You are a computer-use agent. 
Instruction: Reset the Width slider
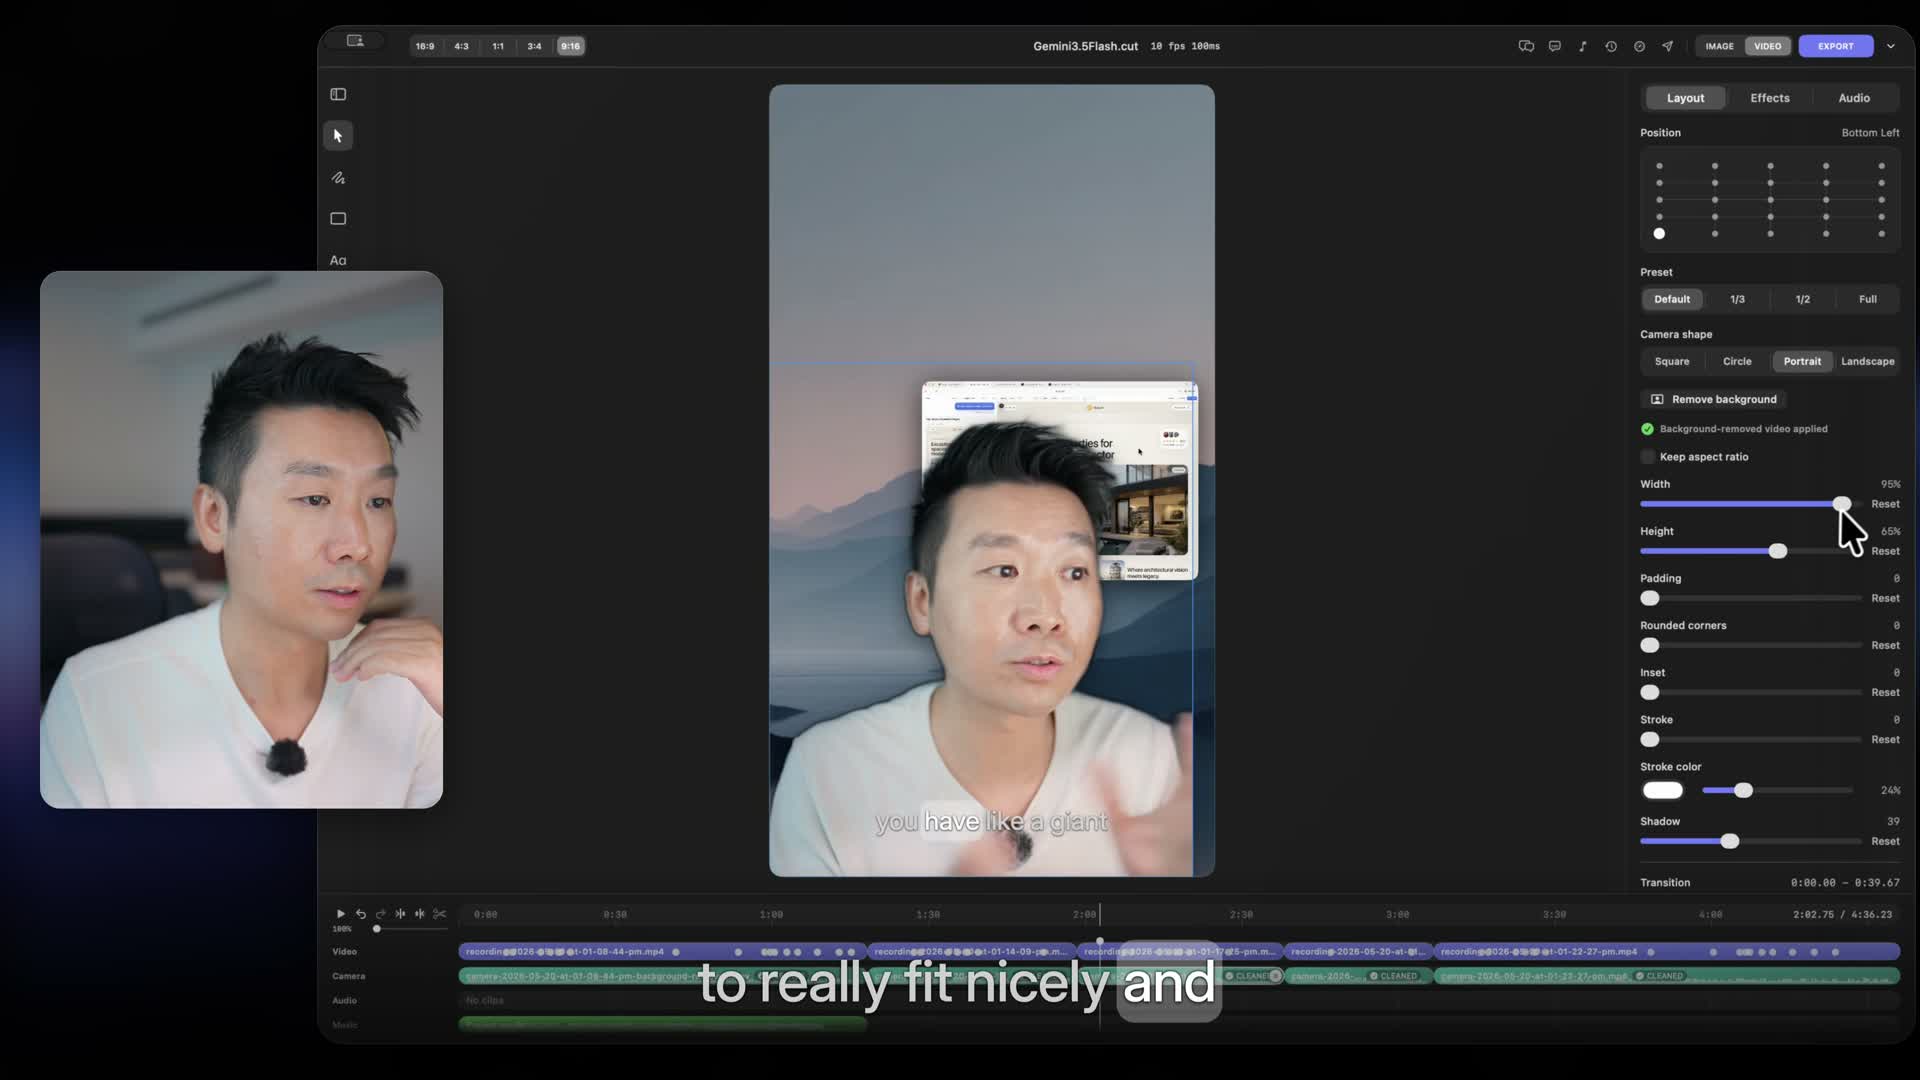1885,504
